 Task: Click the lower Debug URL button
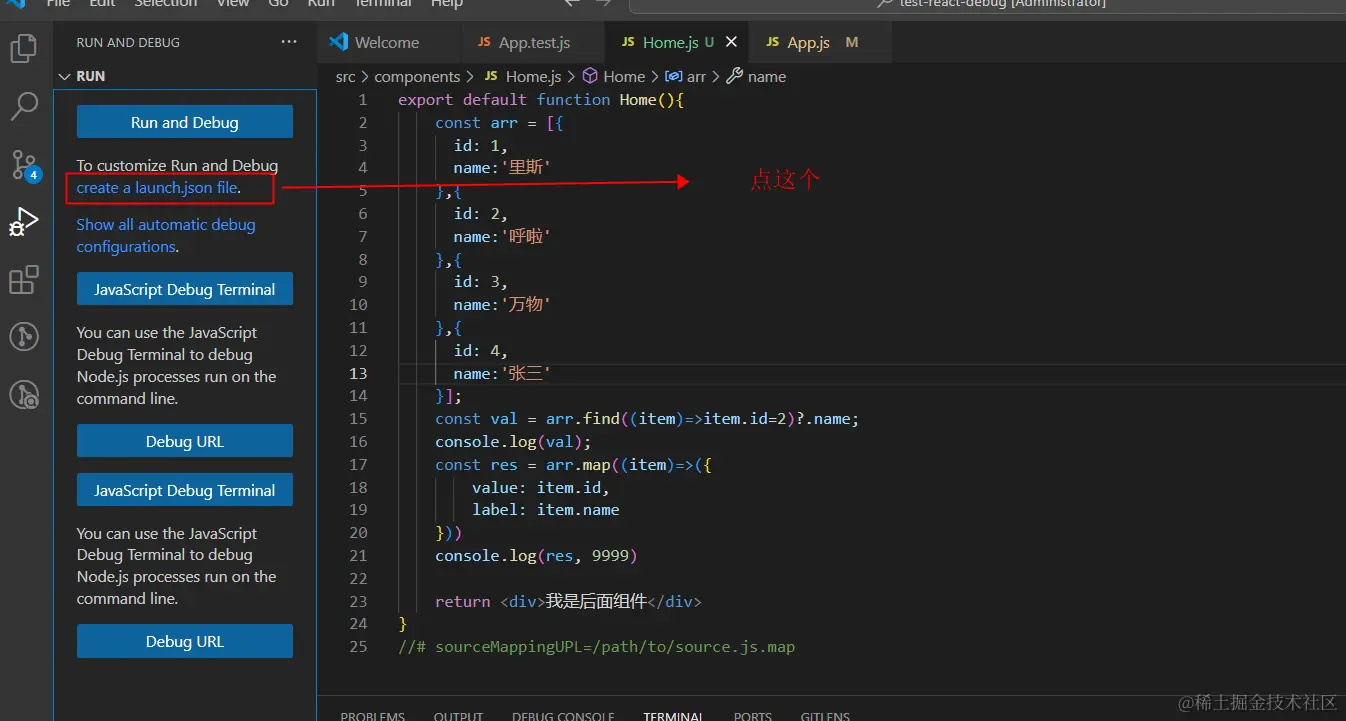(185, 641)
